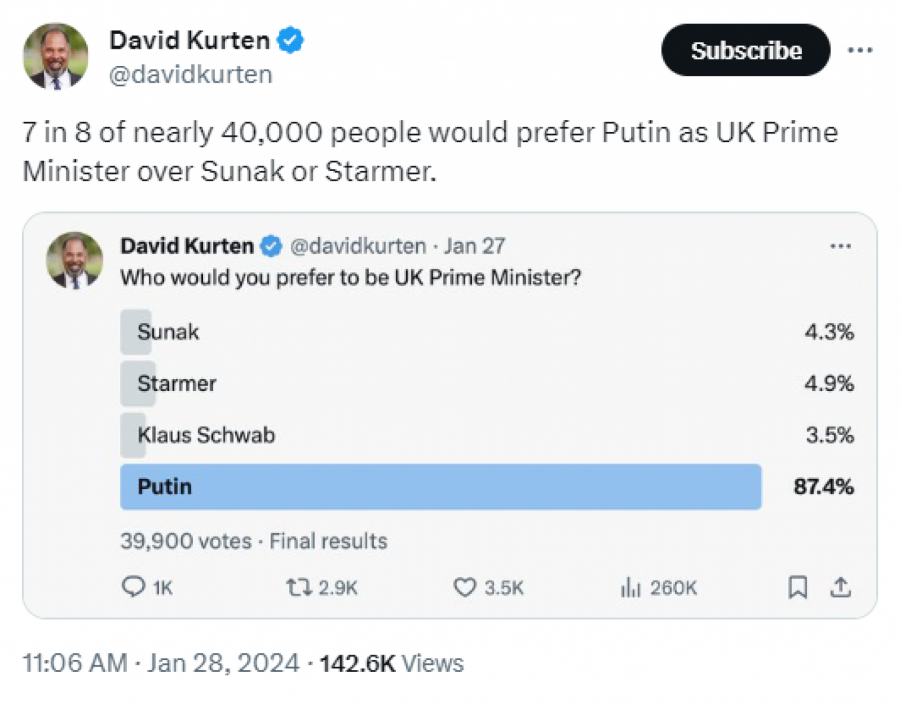This screenshot has height=704, width=900.
Task: Open the @davidkurten handle link at top
Action: point(190,75)
